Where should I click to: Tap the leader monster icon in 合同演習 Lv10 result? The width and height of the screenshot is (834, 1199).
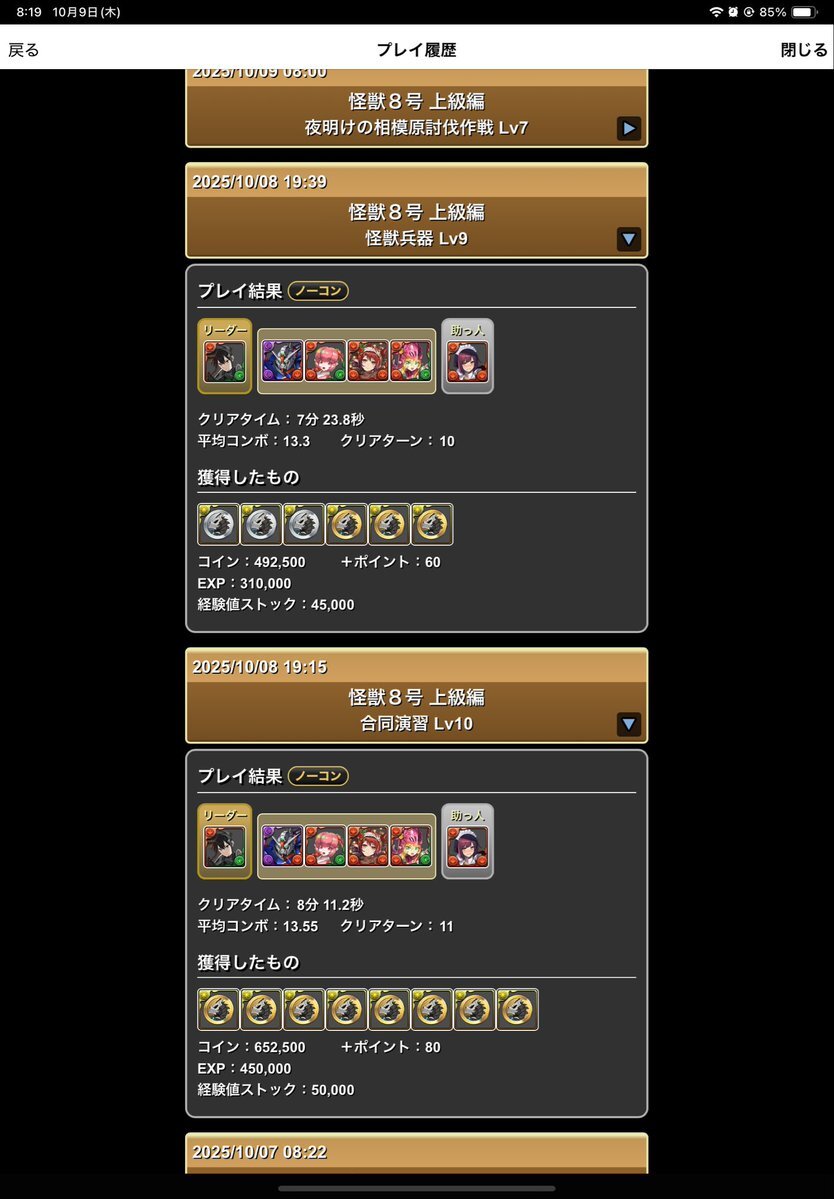[x=225, y=846]
